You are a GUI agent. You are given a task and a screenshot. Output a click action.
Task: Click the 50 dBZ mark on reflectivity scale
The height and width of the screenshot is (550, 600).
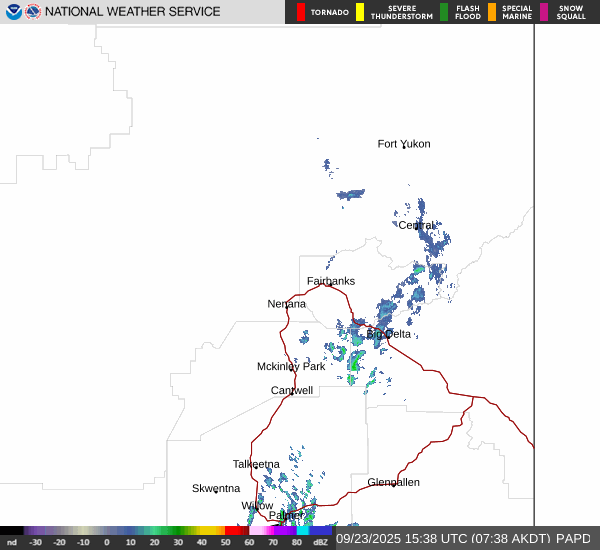pyautogui.click(x=225, y=542)
